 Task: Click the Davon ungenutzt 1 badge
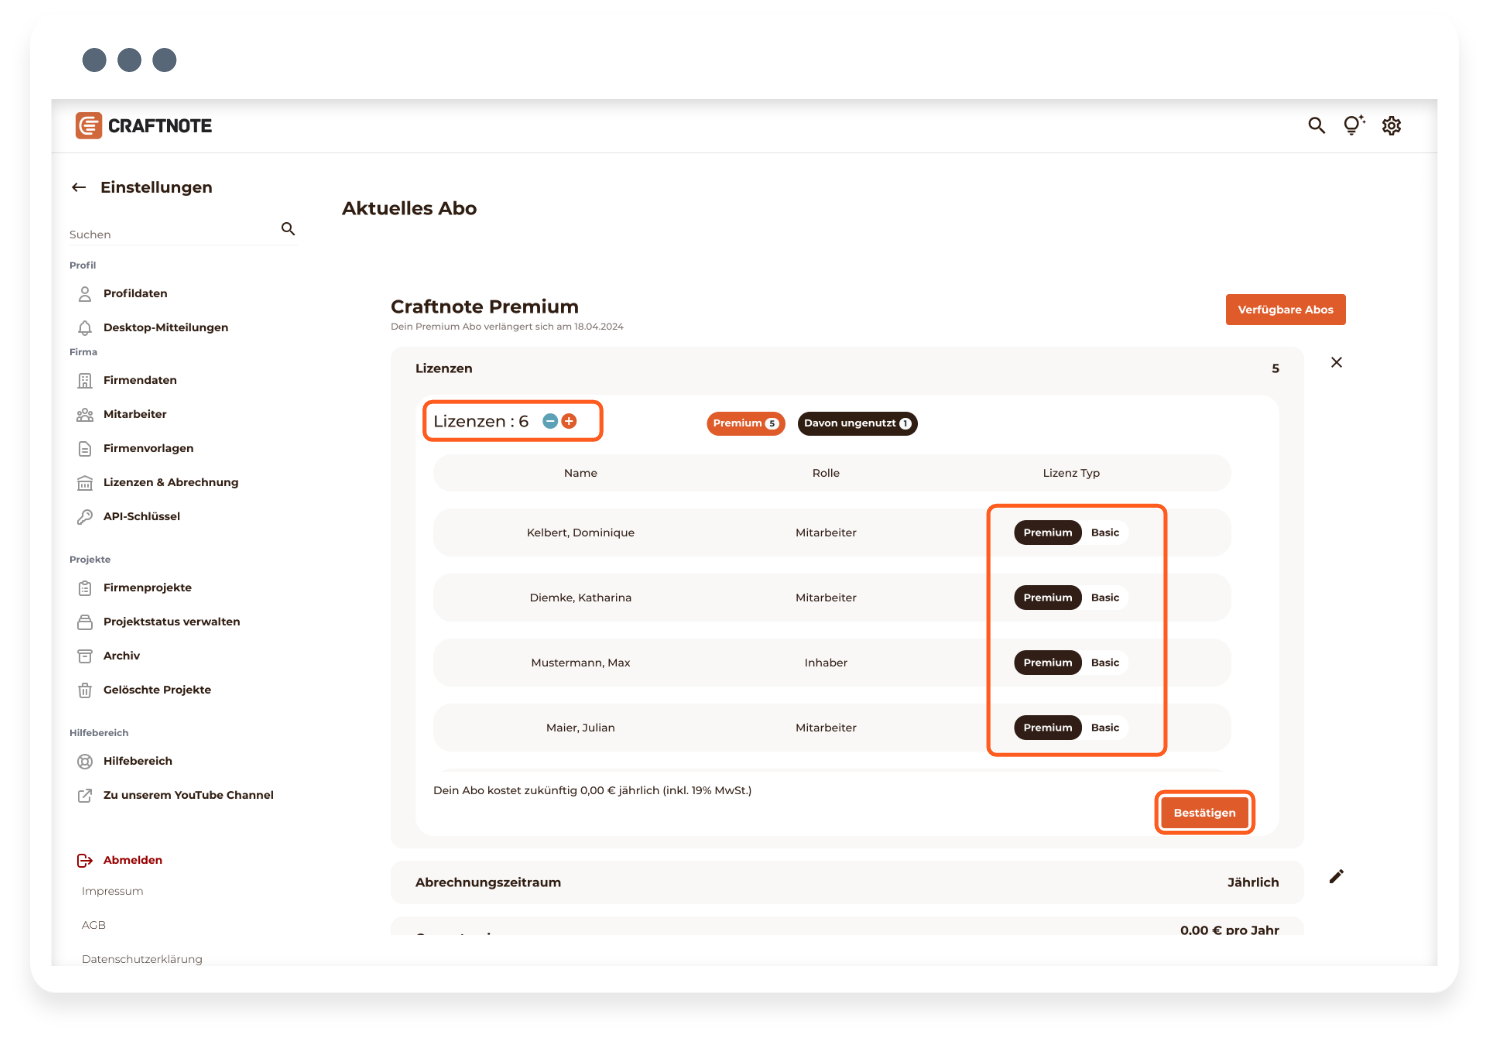857,423
